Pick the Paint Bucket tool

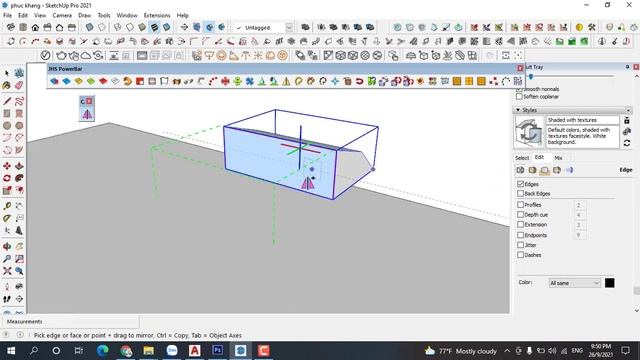7,85
